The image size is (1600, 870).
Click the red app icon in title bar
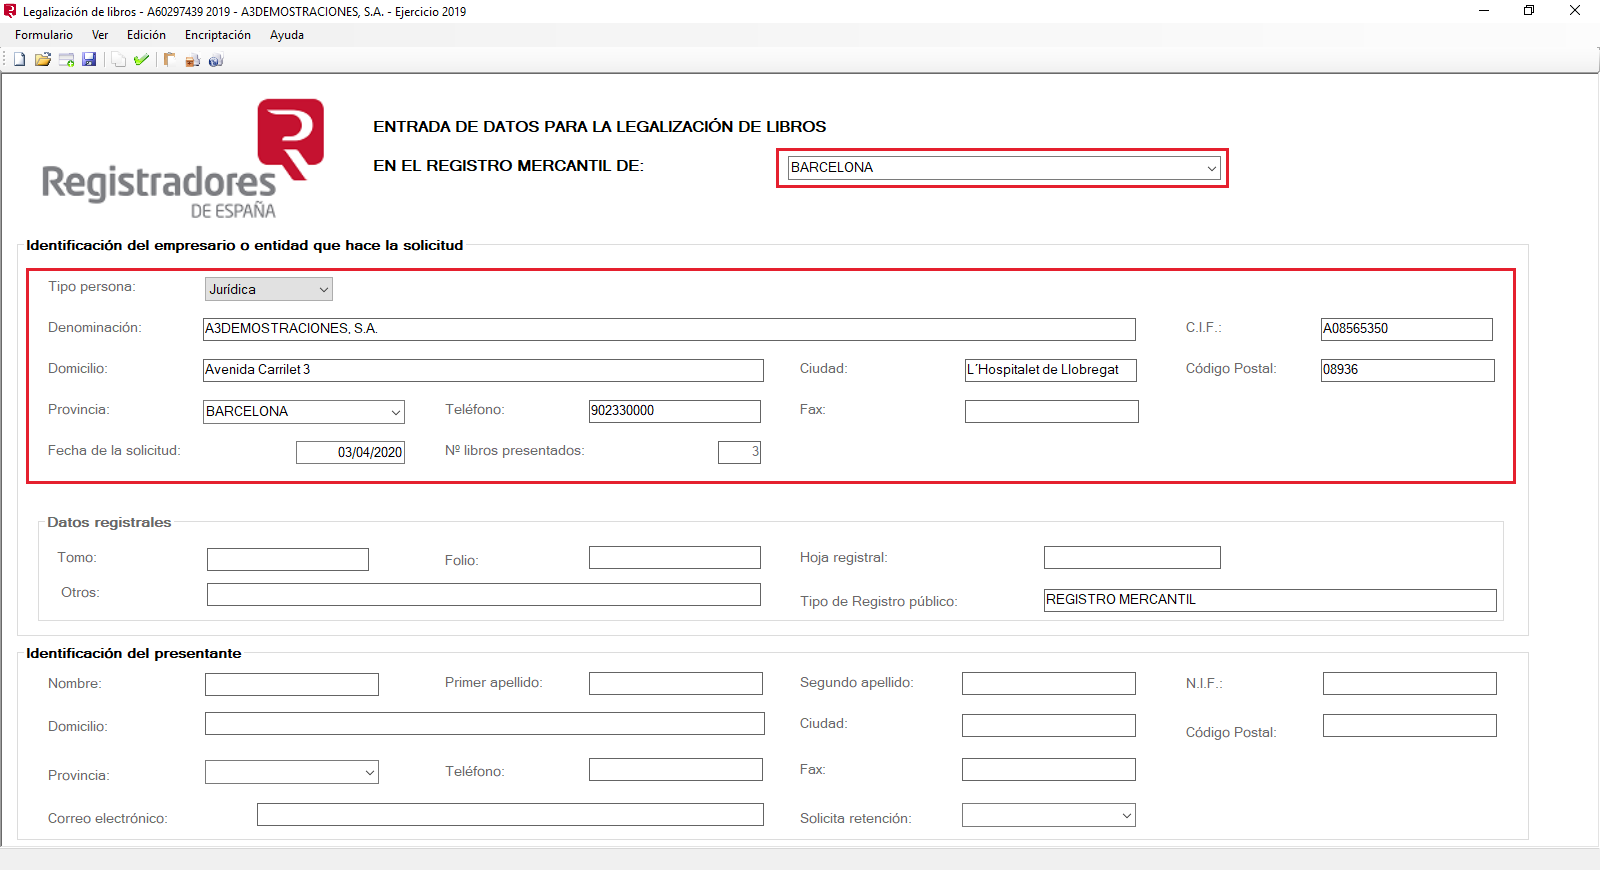(x=10, y=11)
